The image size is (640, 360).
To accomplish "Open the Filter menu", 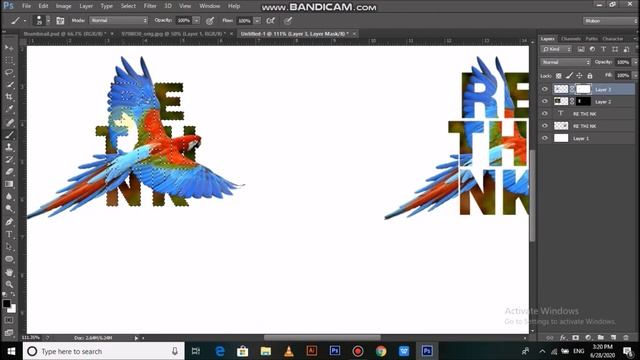I will click(150, 6).
